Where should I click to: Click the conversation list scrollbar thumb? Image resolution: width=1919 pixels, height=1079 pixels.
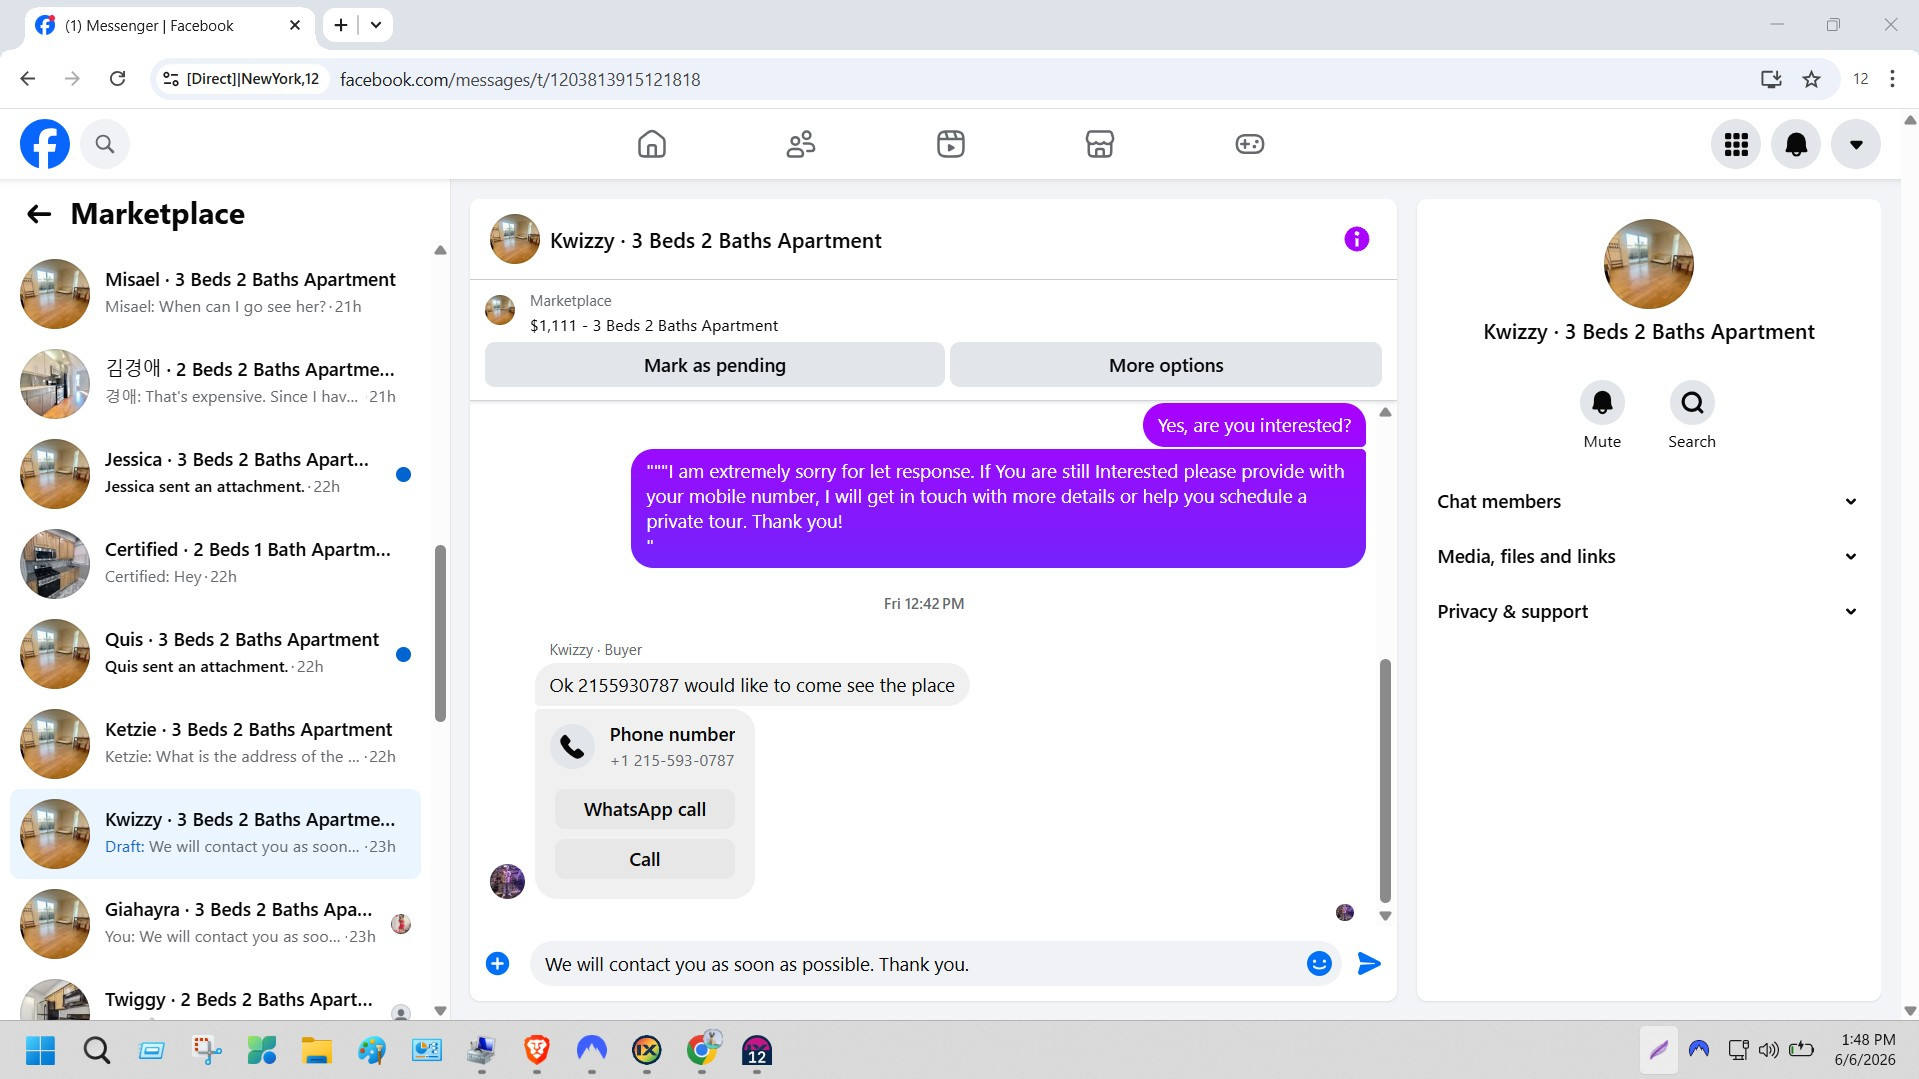(440, 633)
